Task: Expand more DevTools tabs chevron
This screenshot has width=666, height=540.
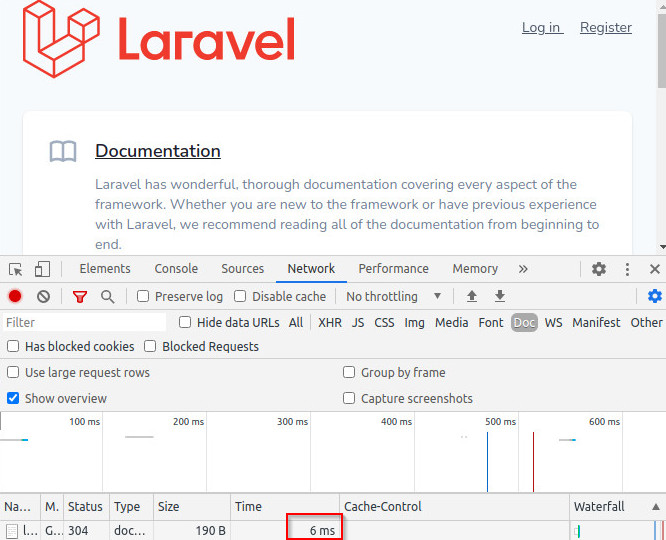Action: (523, 269)
